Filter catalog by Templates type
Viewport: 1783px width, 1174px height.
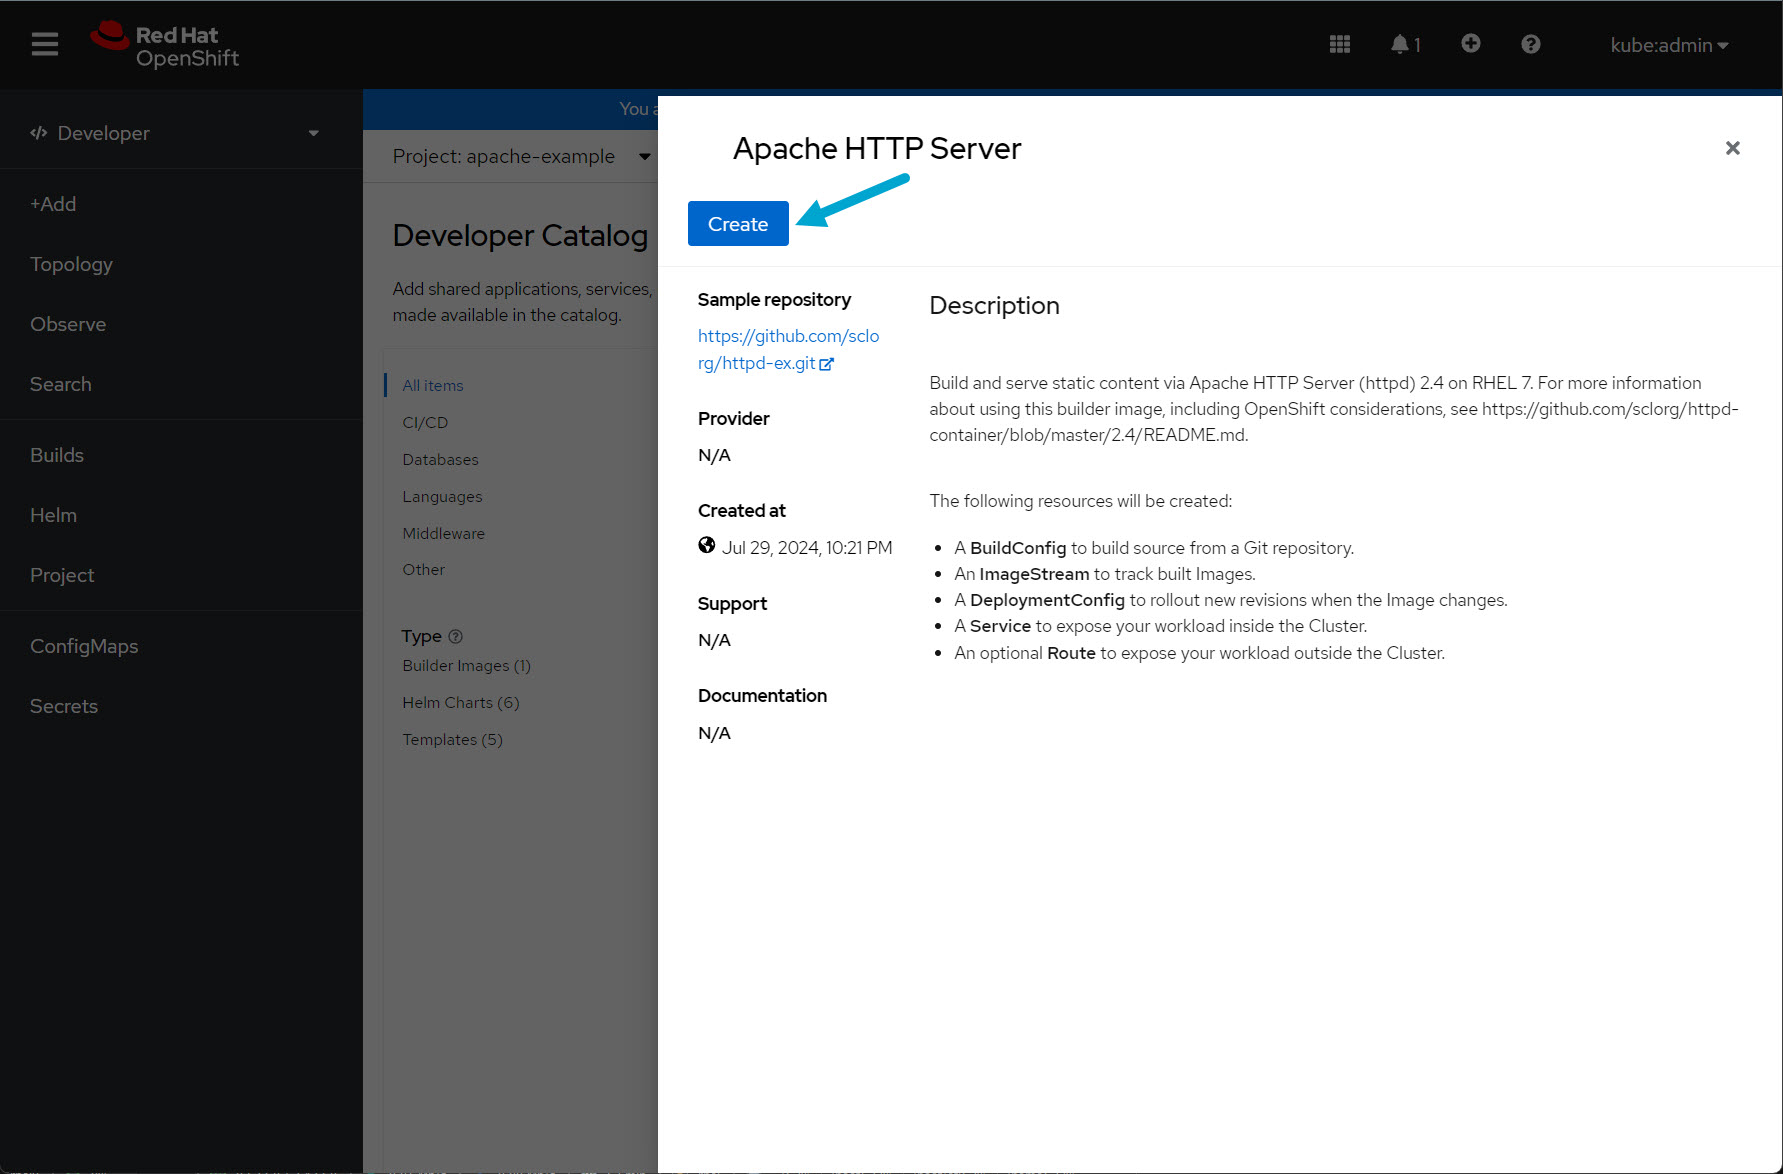pos(452,739)
